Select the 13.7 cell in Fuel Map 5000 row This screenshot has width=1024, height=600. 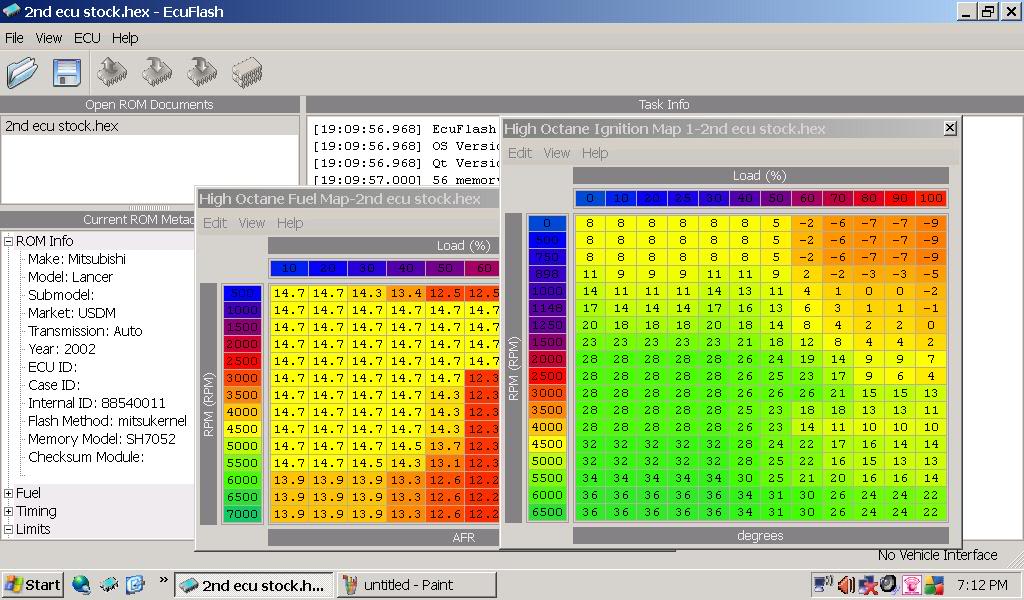click(x=445, y=446)
